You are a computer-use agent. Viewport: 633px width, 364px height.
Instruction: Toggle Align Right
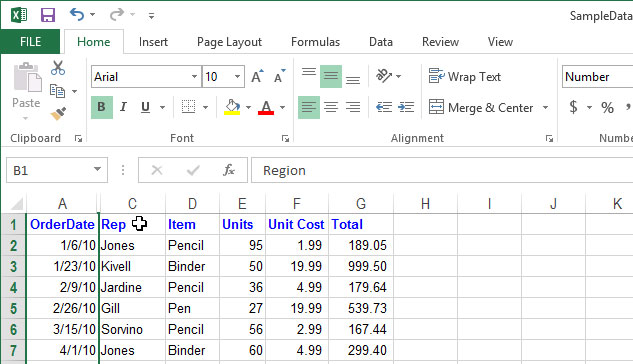pyautogui.click(x=353, y=107)
